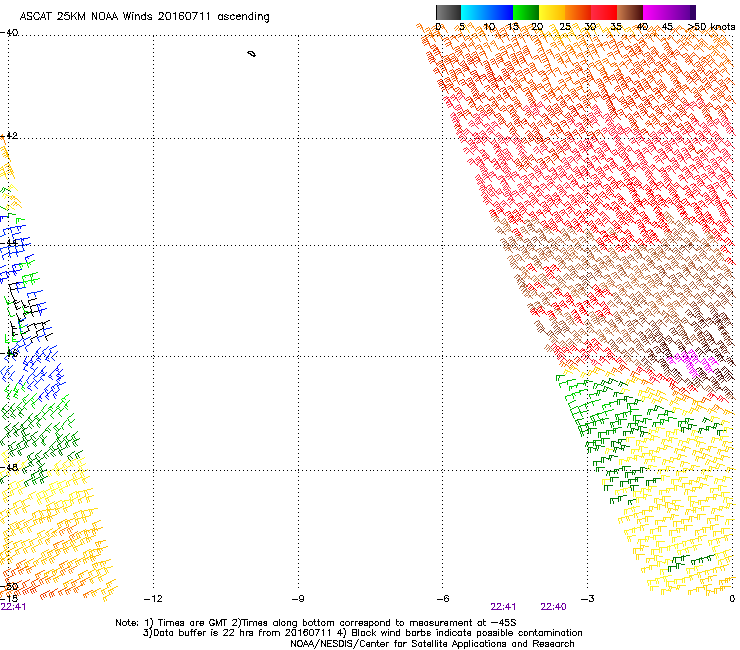
Task: Click the '-12' longitude label
Action: pyautogui.click(x=153, y=599)
